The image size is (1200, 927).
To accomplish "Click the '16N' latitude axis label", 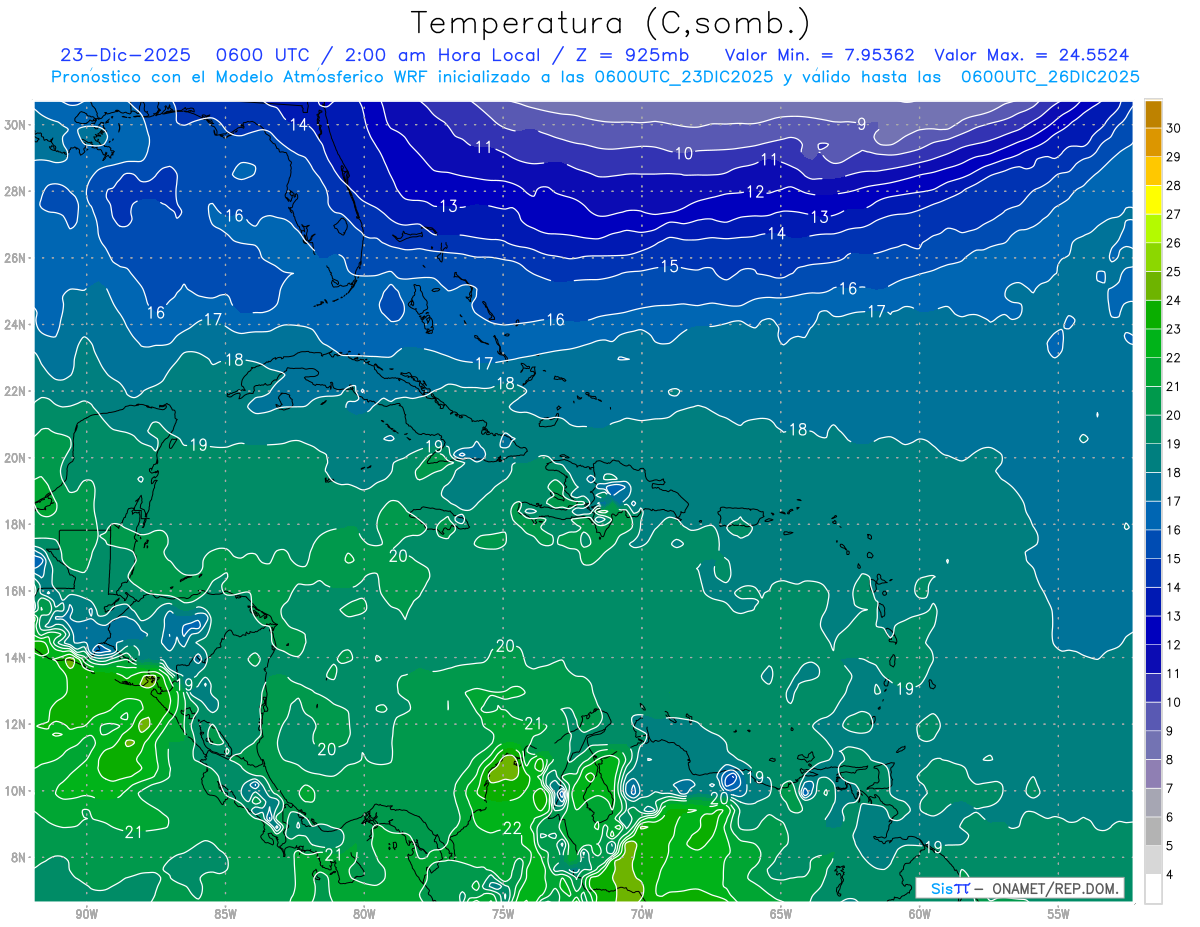I will click(x=15, y=591).
